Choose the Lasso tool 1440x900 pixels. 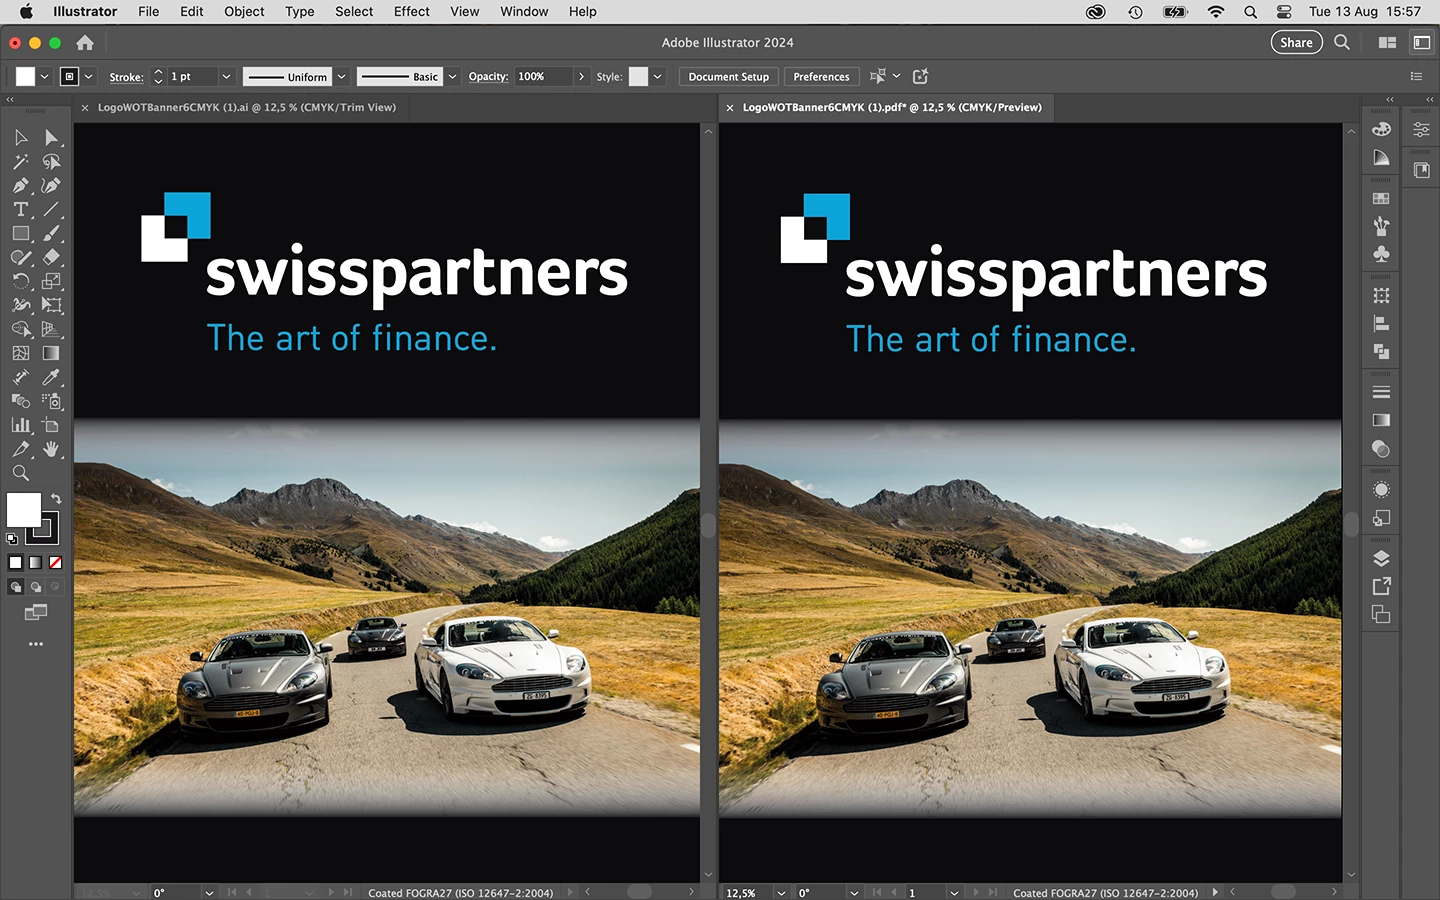tap(52, 161)
